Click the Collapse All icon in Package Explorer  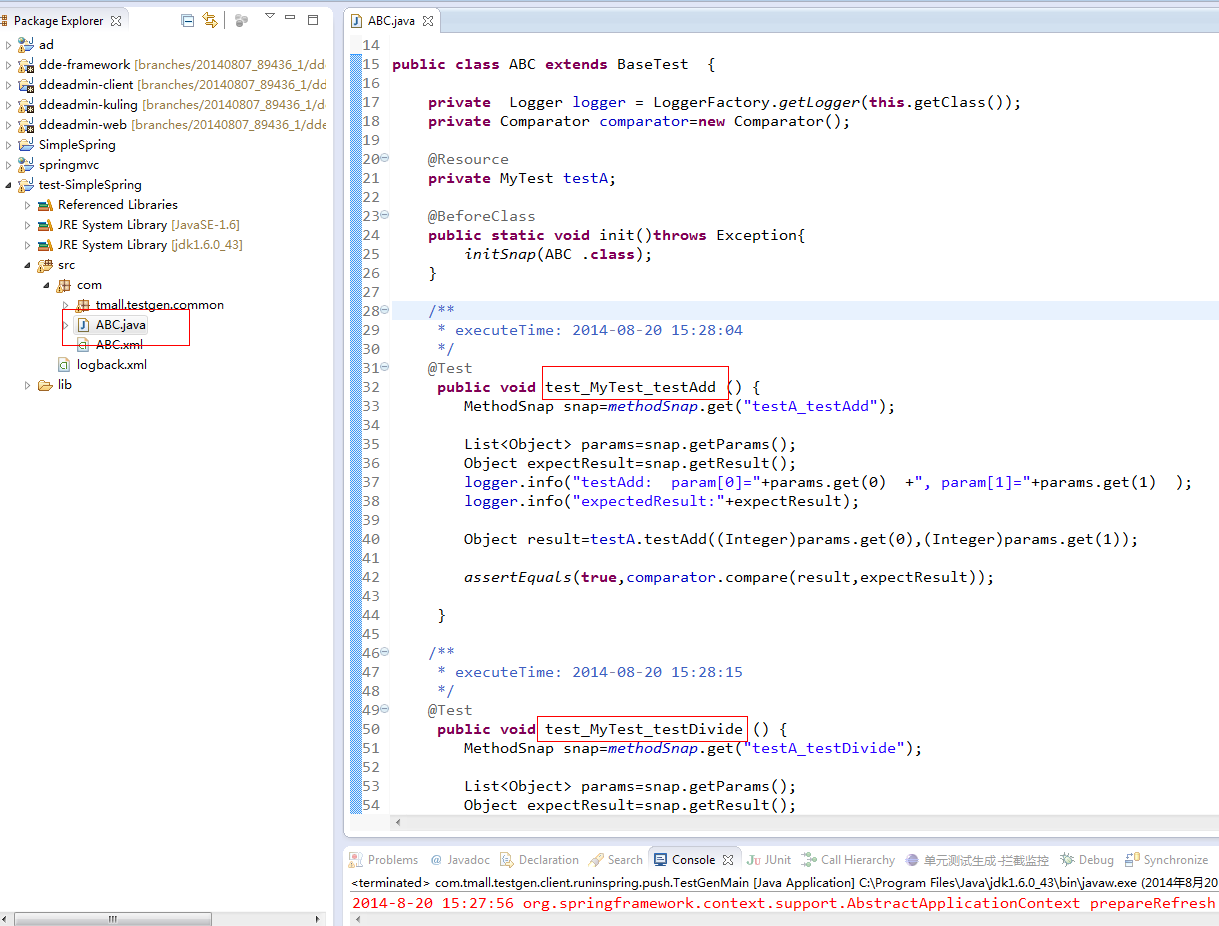(x=188, y=20)
